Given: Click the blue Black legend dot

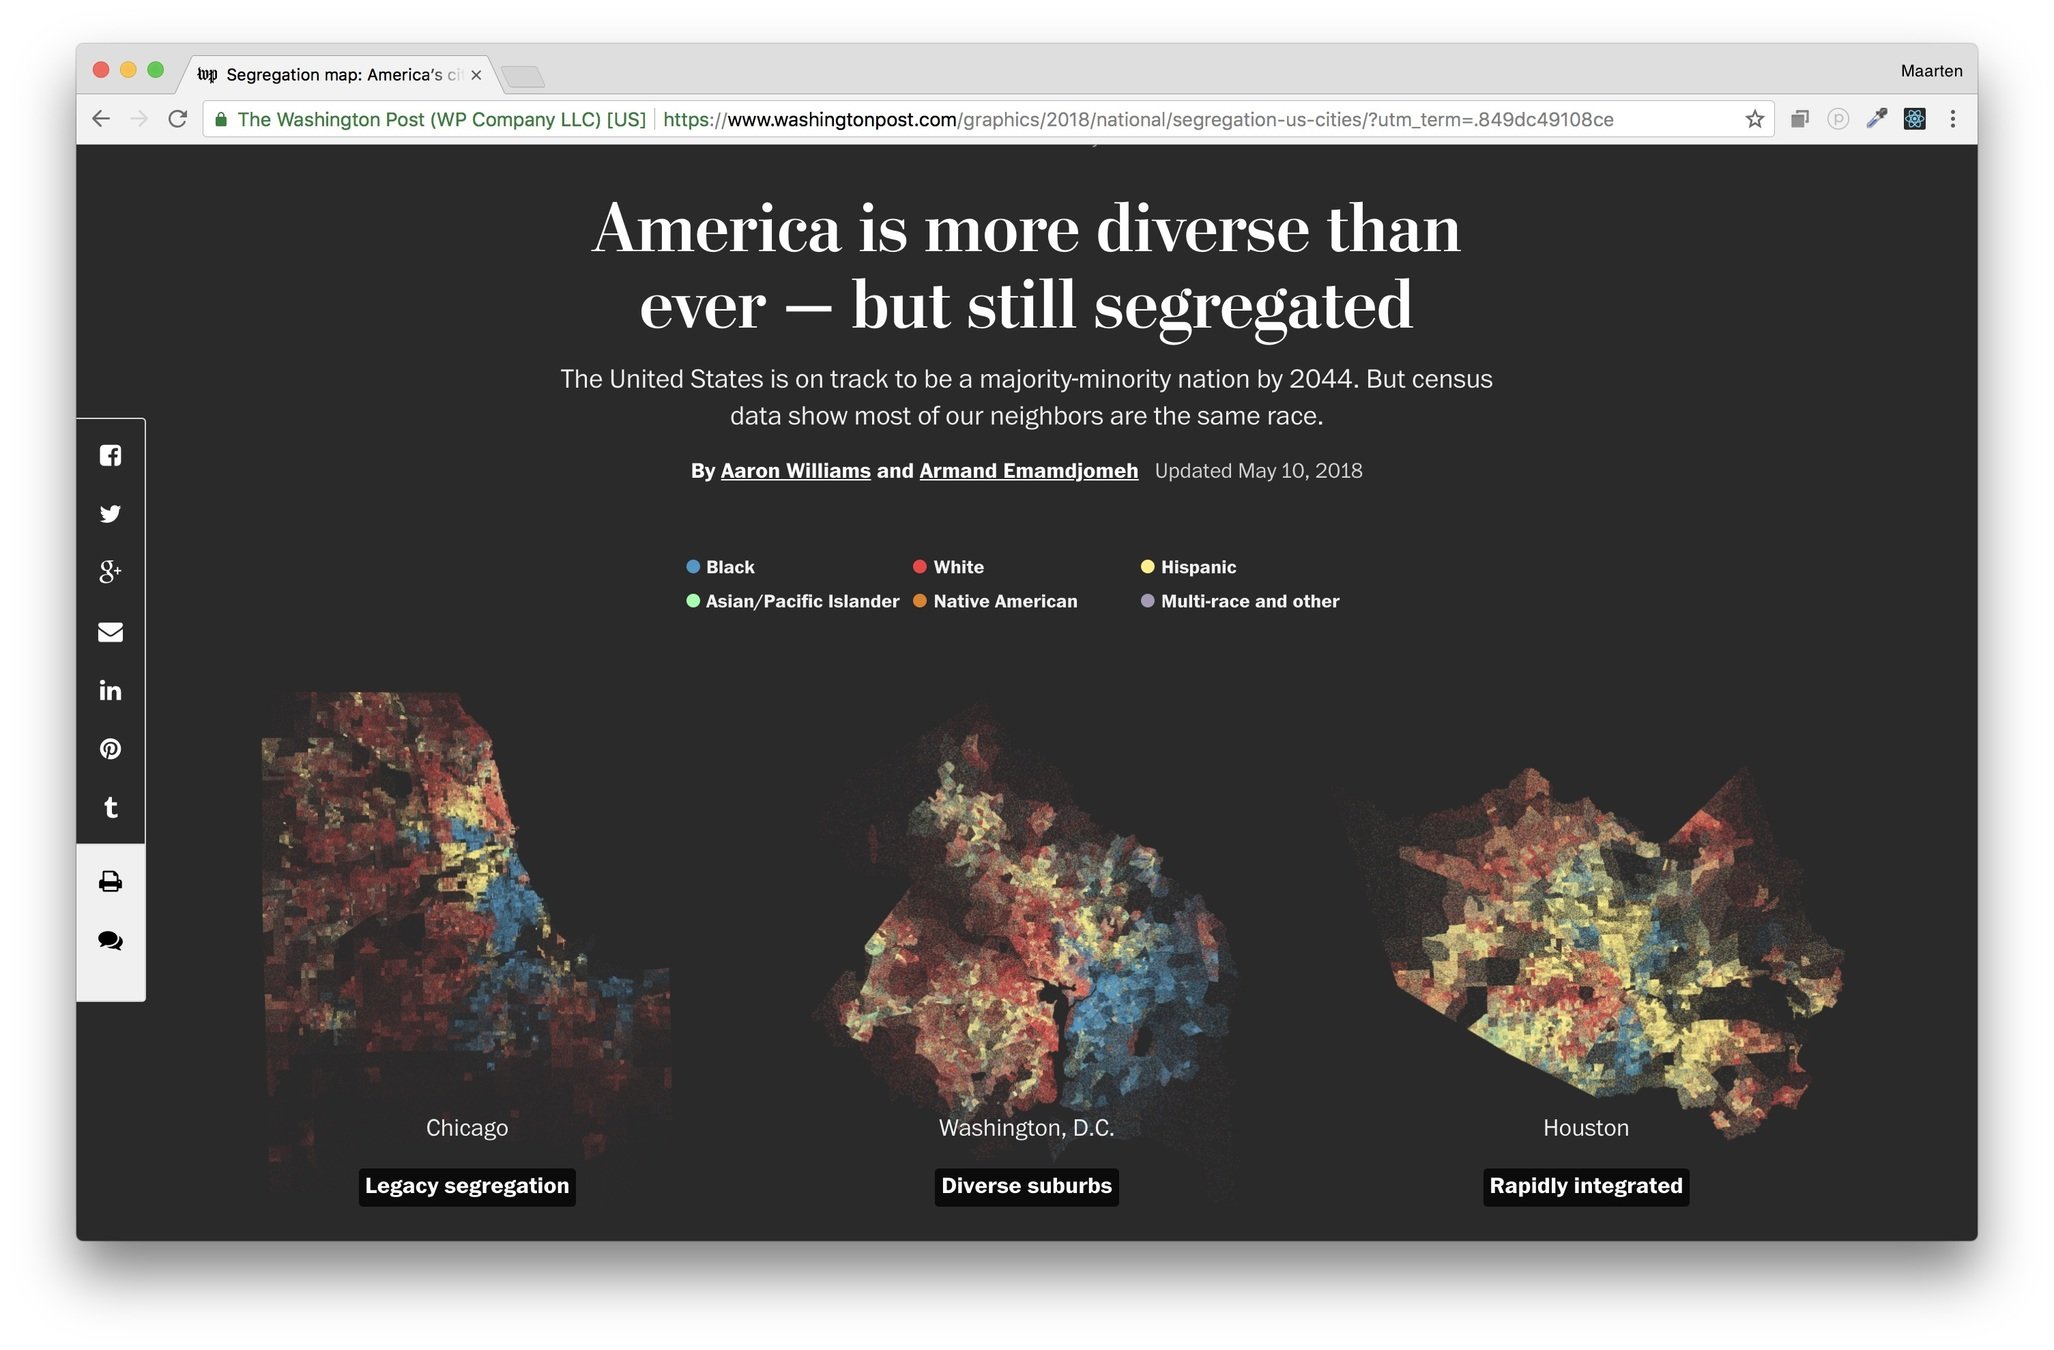Looking at the screenshot, I should click(693, 567).
